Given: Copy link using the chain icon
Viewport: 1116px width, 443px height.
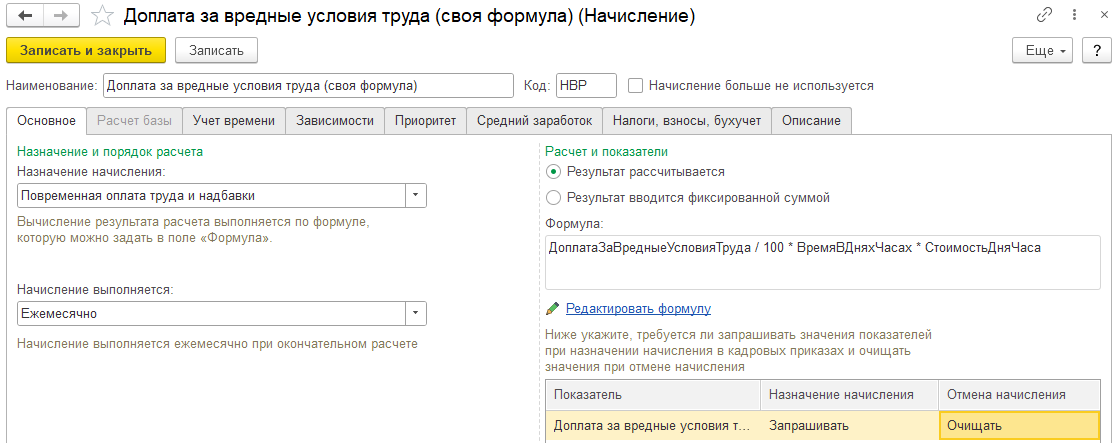Looking at the screenshot, I should click(x=1045, y=16).
